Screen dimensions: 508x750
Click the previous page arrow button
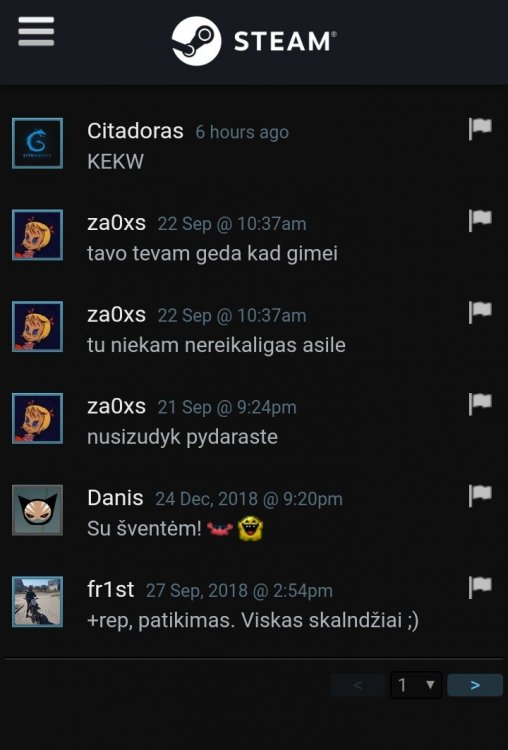pyautogui.click(x=357, y=685)
